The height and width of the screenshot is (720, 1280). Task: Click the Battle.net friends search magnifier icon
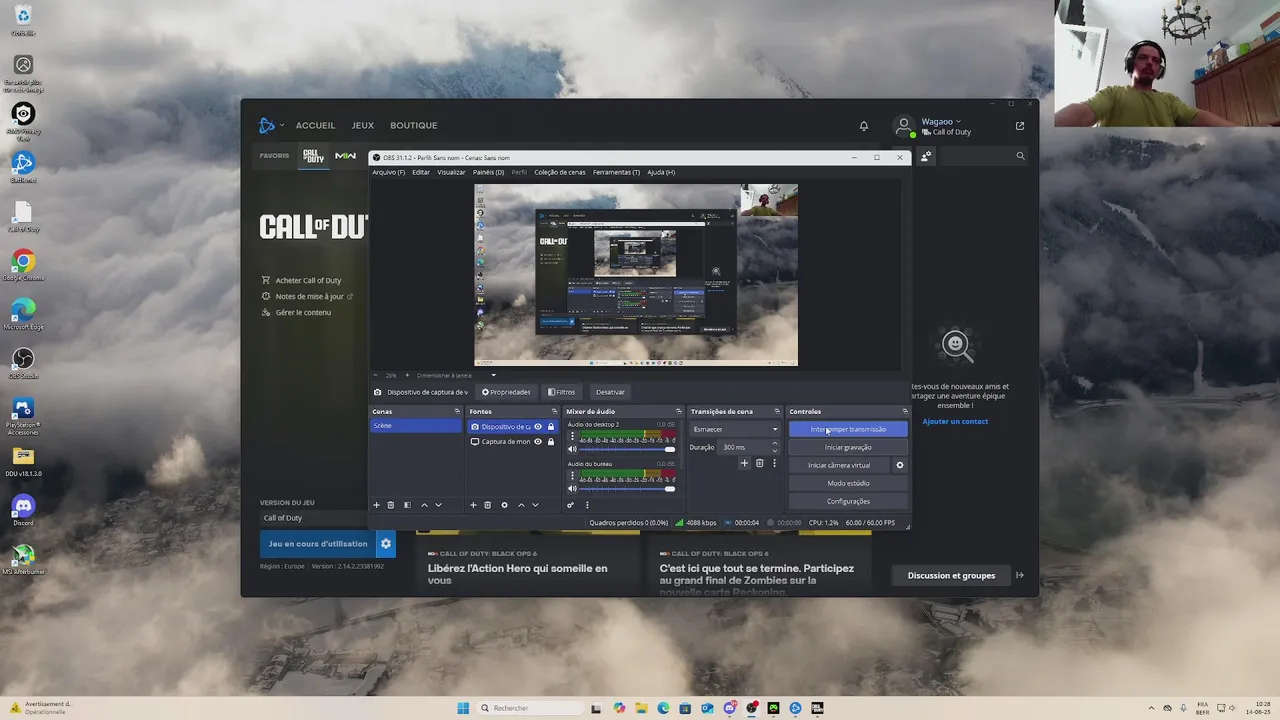click(1020, 156)
